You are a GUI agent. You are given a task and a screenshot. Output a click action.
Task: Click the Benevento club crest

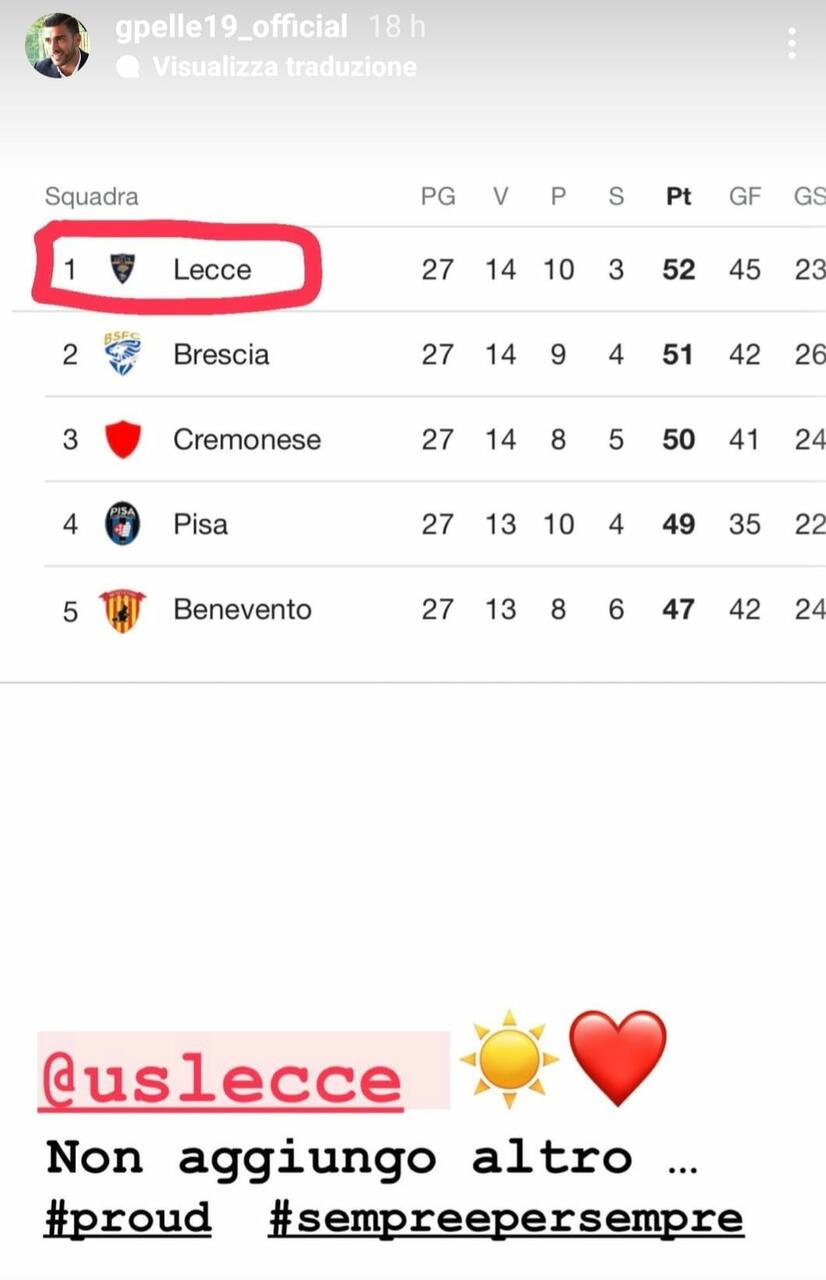122,610
